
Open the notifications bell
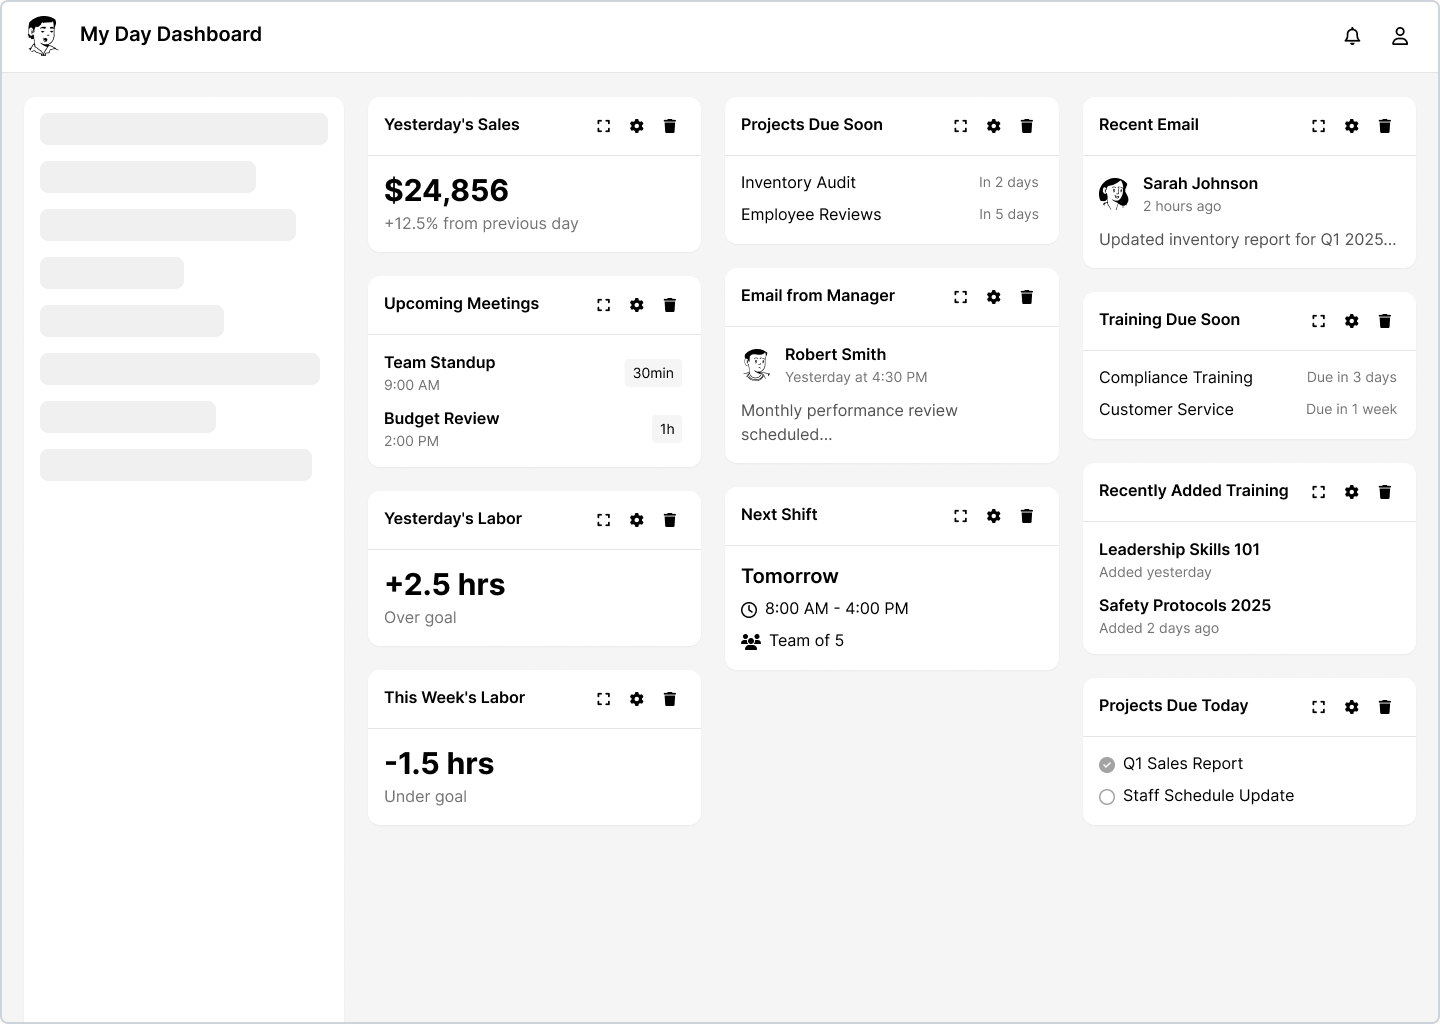coord(1352,36)
